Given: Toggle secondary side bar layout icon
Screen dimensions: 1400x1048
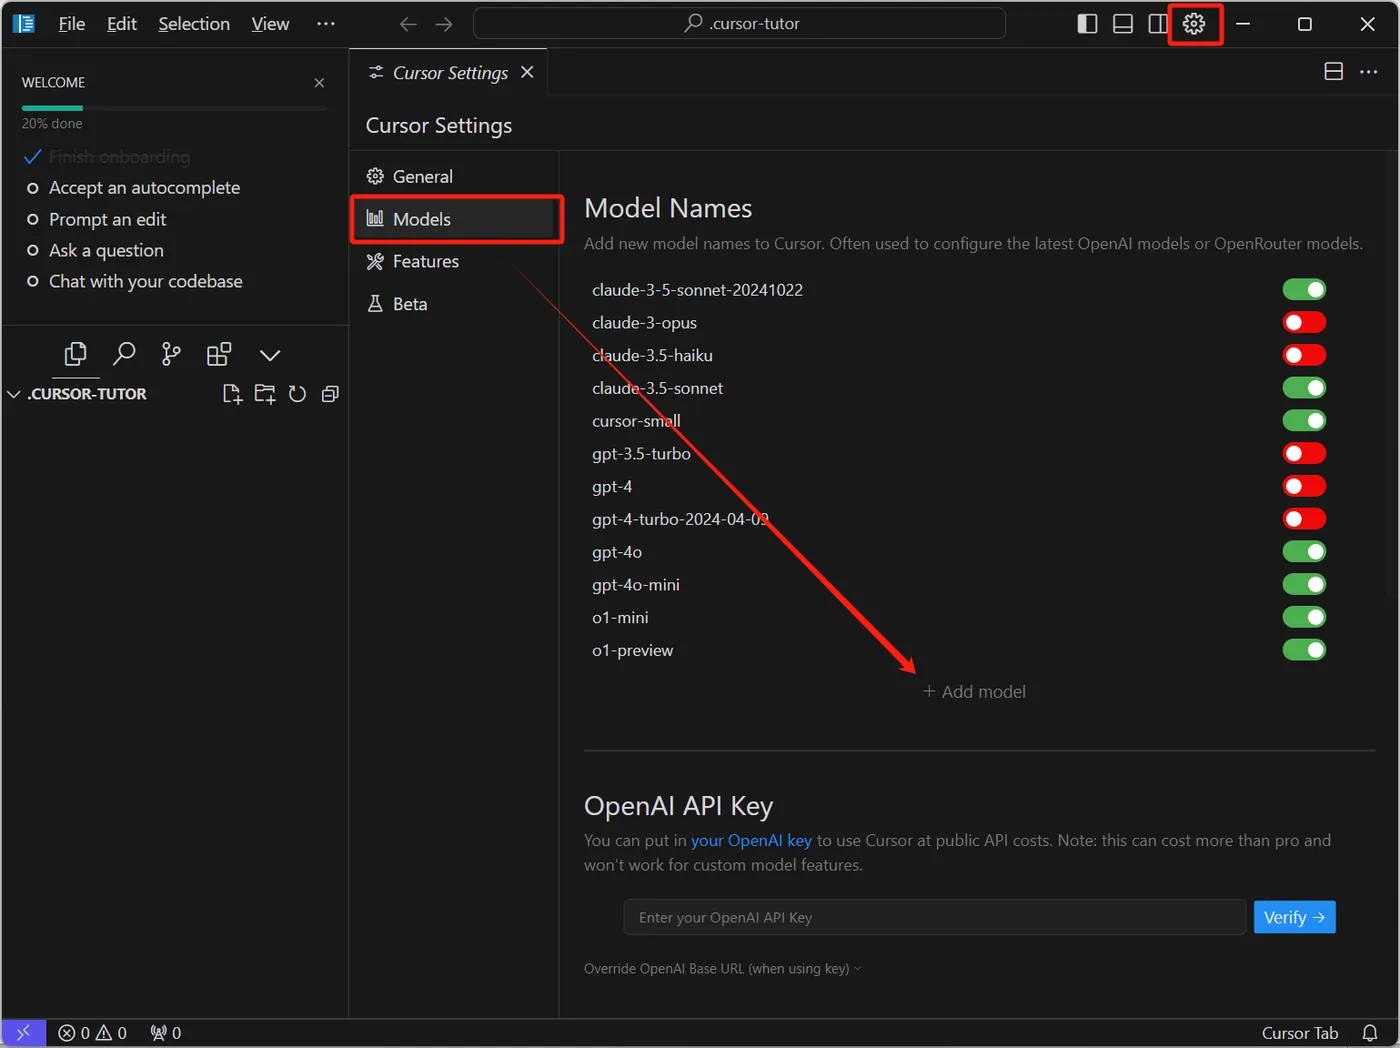Looking at the screenshot, I should pos(1157,24).
